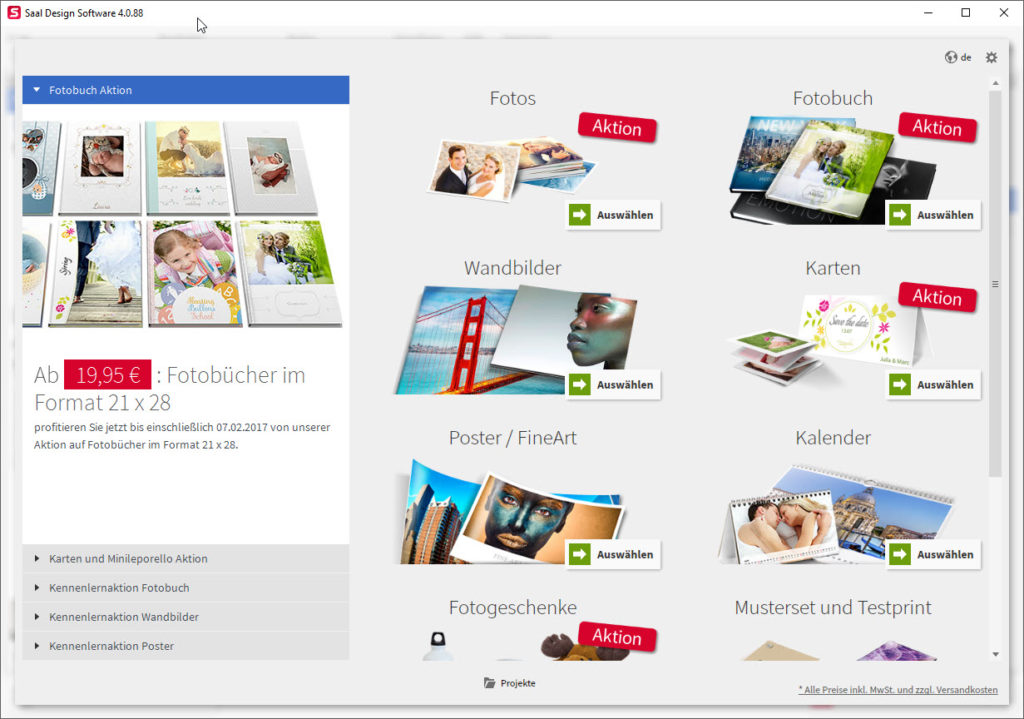Click Auswählen label for Wandbilder

pos(625,385)
